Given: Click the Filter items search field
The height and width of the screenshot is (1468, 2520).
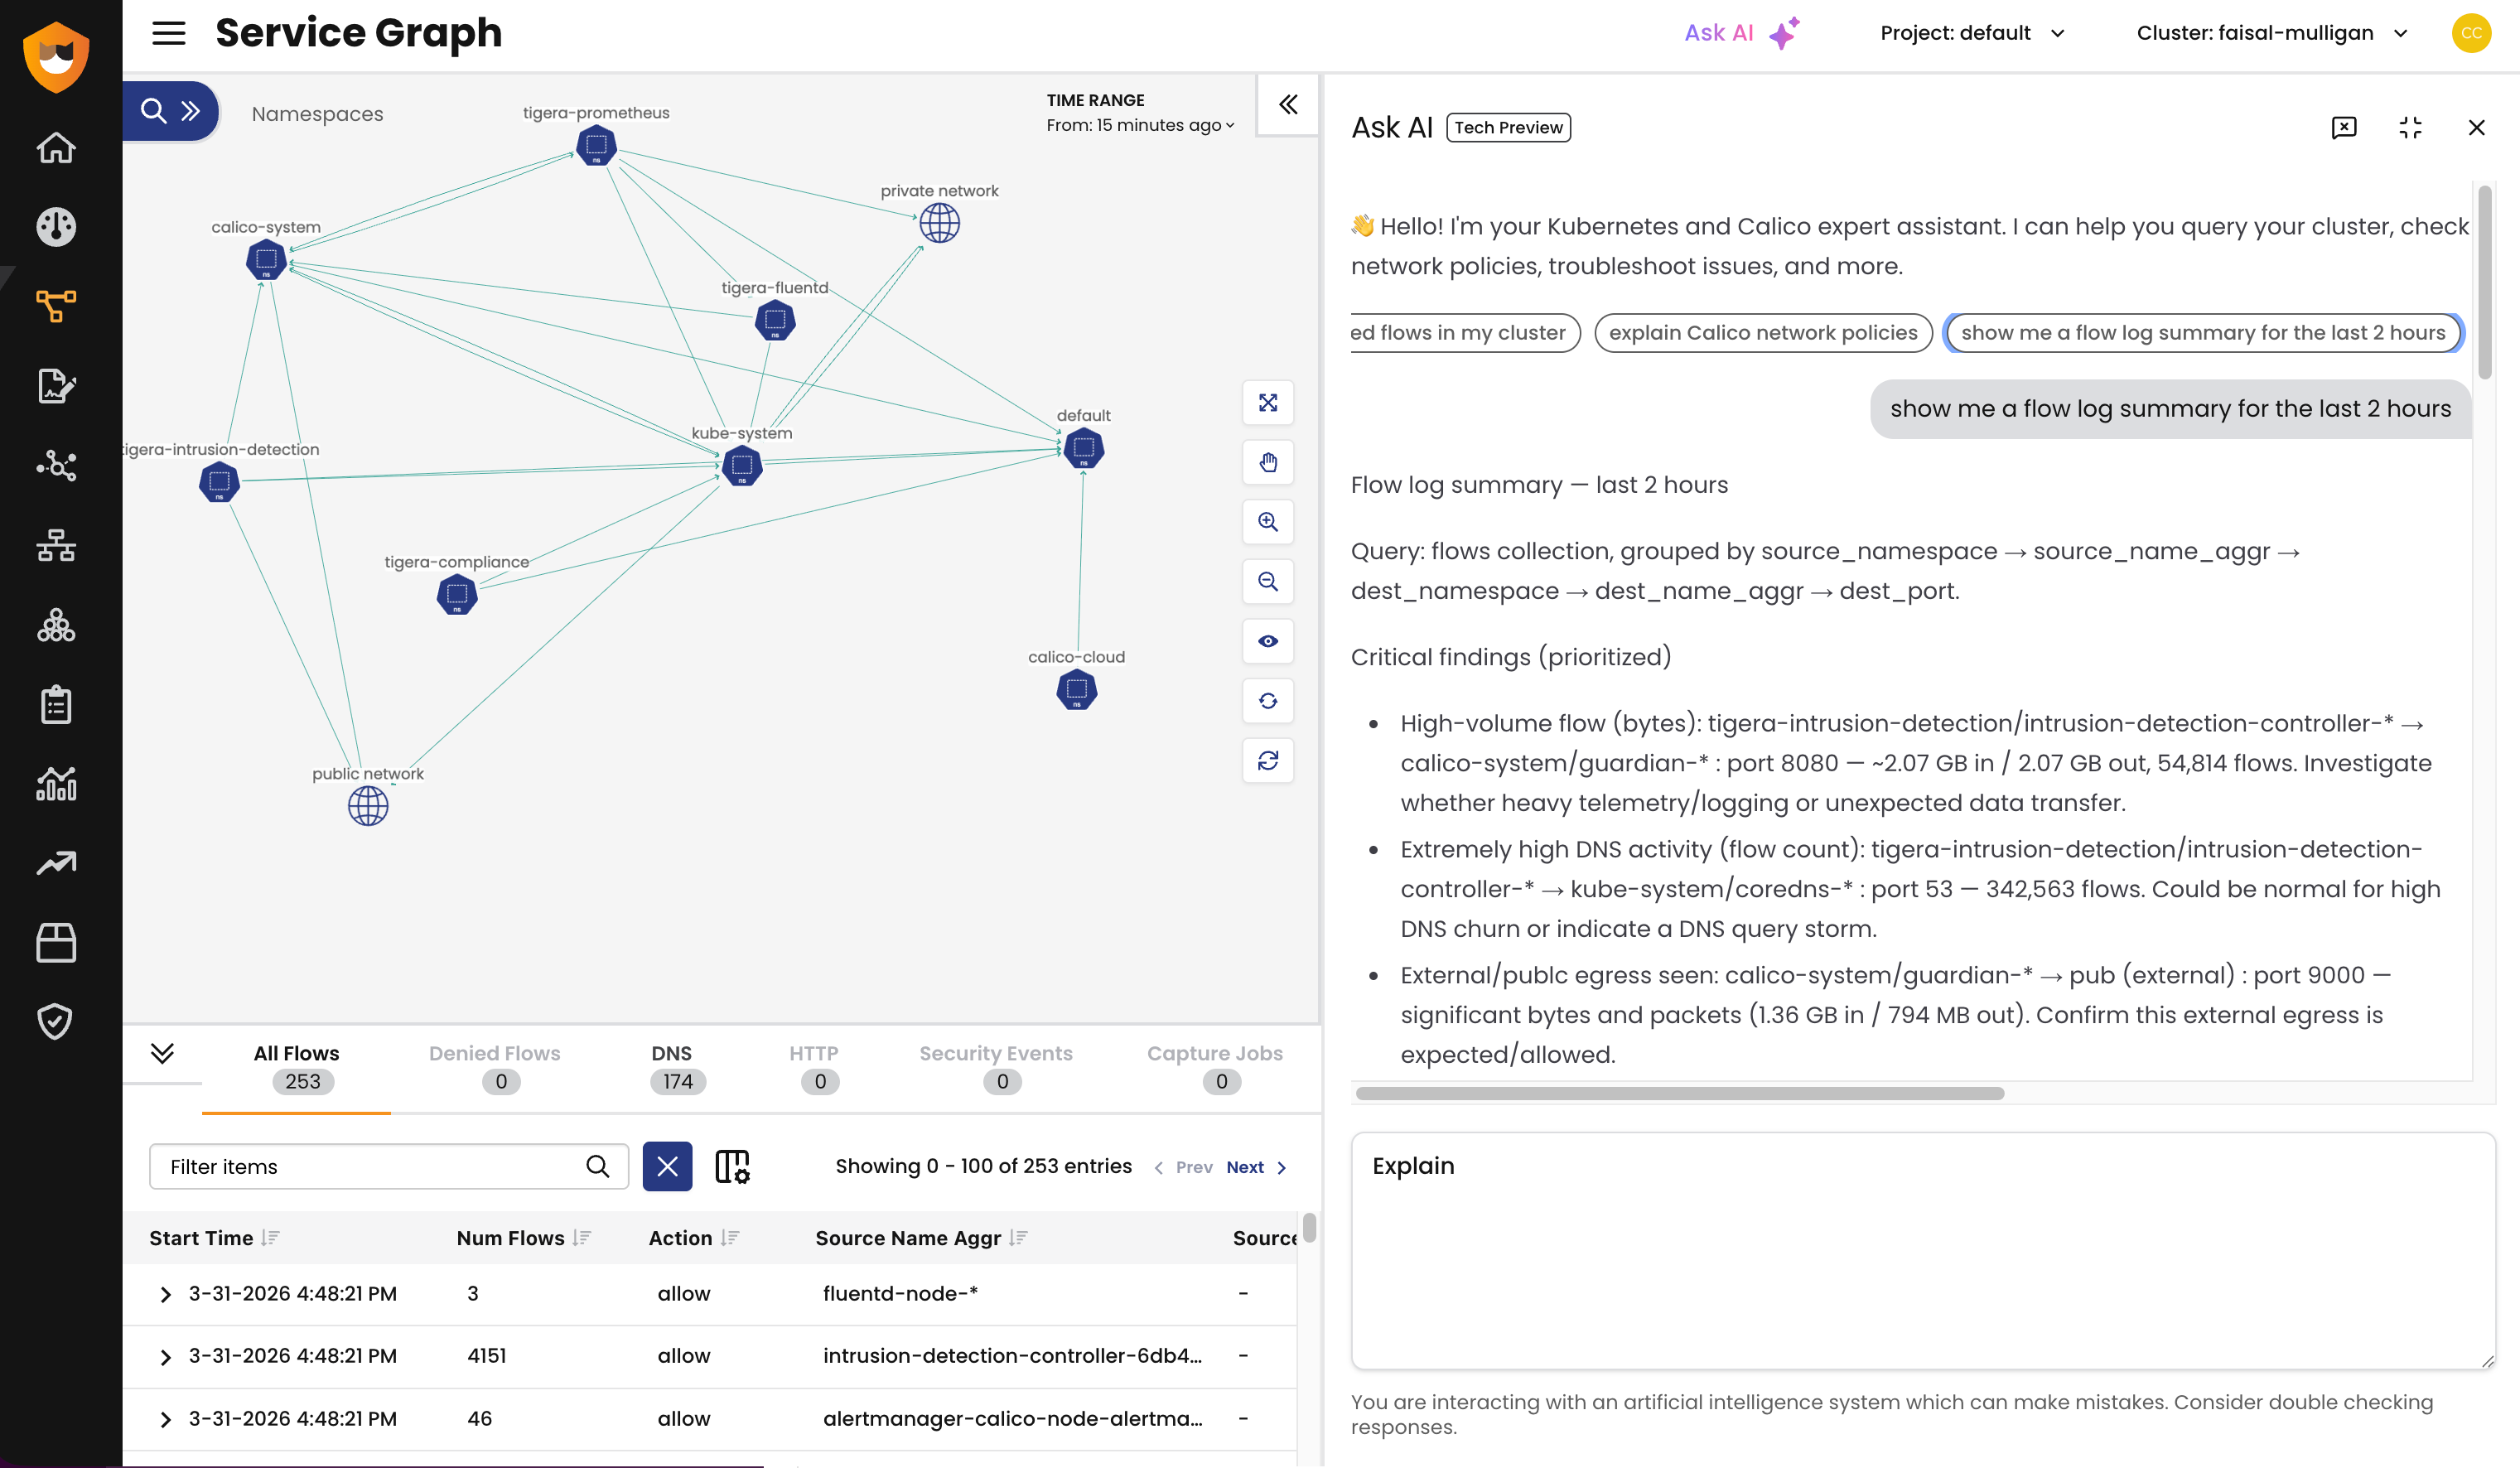Looking at the screenshot, I should [x=370, y=1167].
